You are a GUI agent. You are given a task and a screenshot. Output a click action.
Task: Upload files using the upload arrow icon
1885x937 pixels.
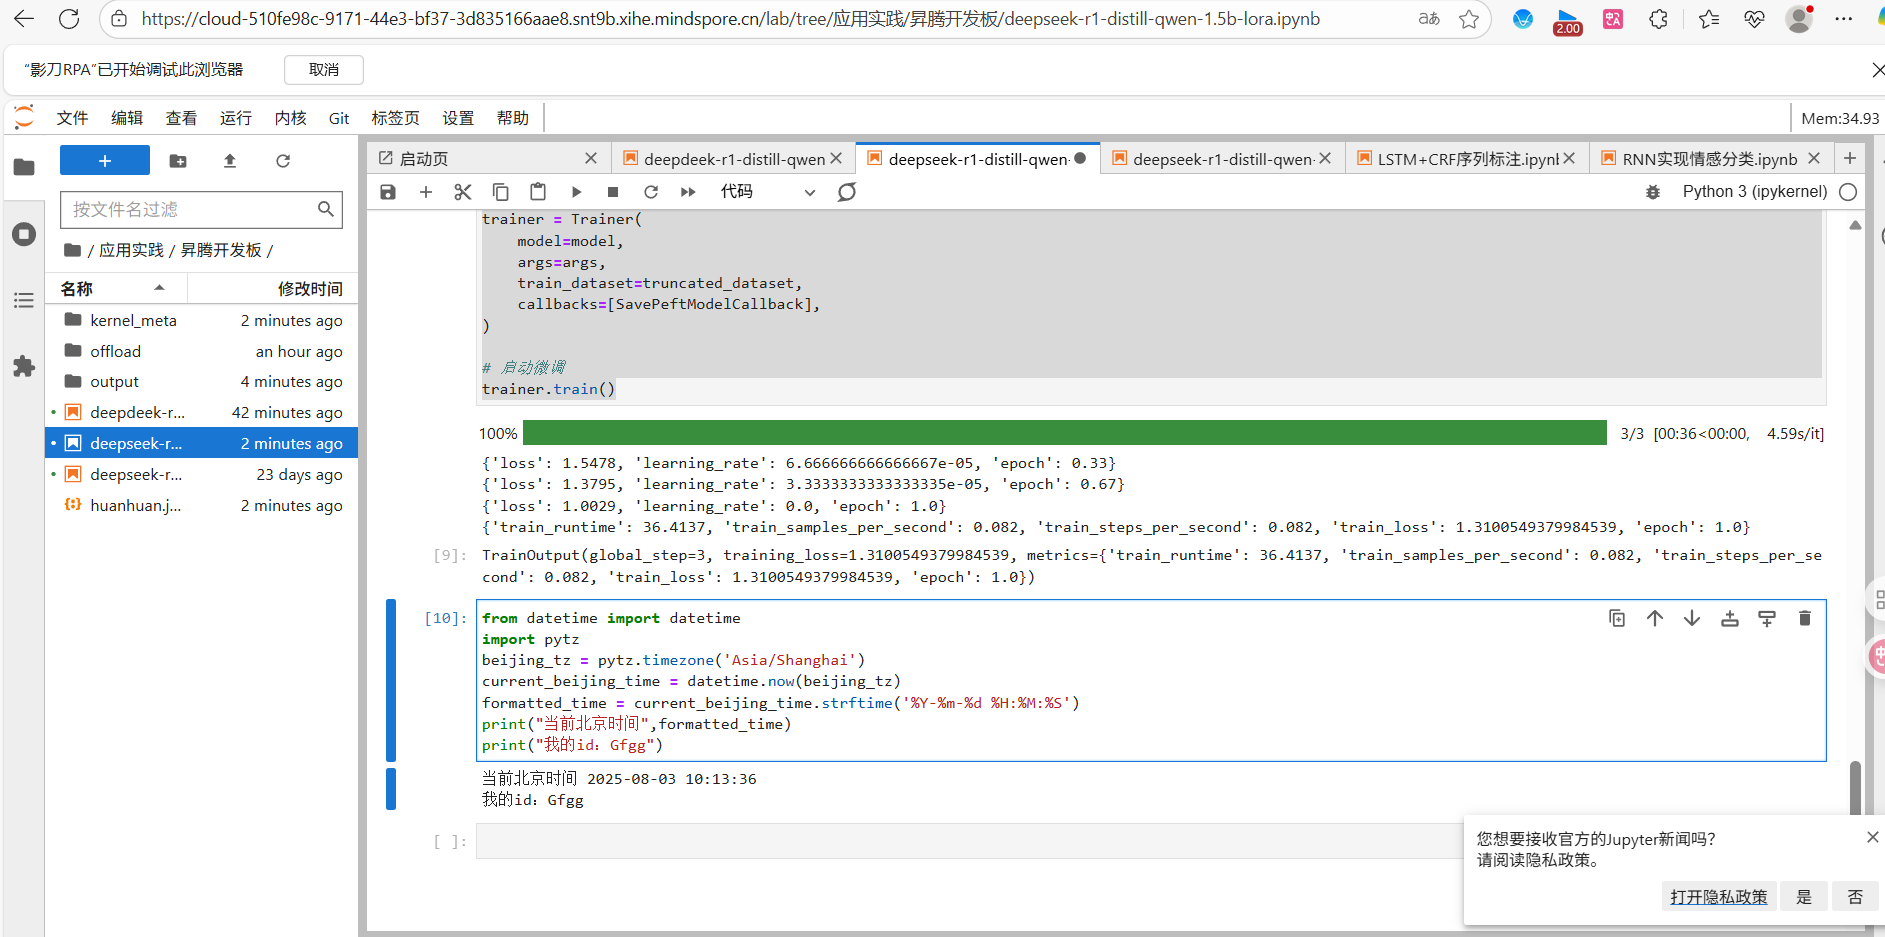[230, 161]
